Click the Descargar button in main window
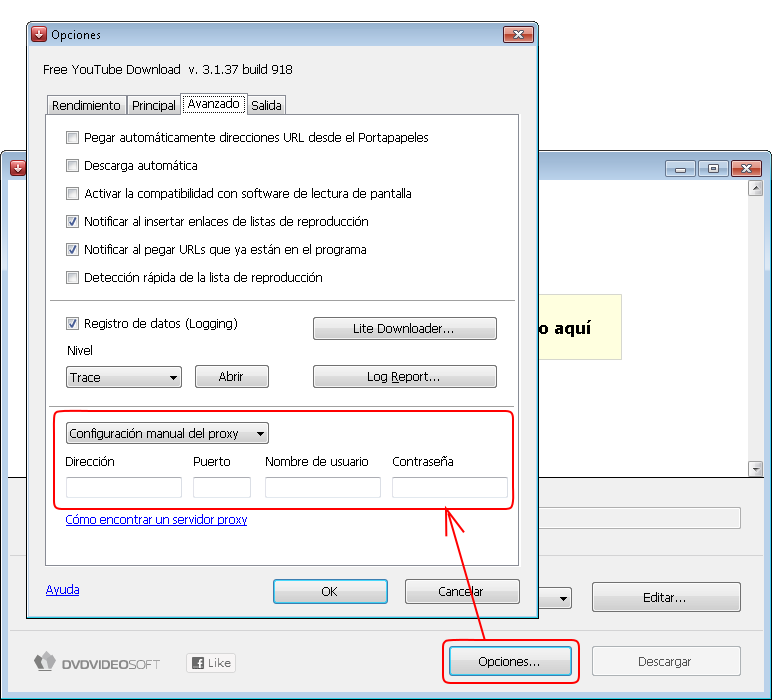 tap(666, 661)
